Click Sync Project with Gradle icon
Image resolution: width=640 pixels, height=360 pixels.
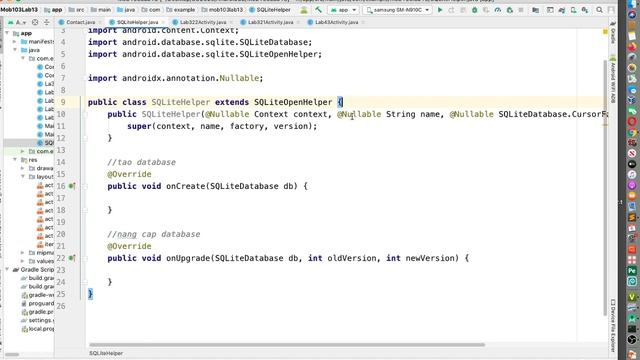coord(562,10)
